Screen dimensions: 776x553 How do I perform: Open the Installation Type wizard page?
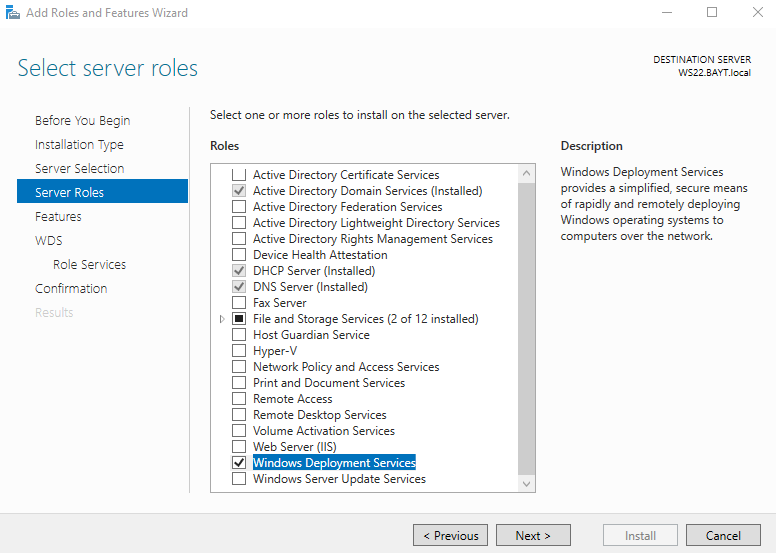pyautogui.click(x=79, y=145)
